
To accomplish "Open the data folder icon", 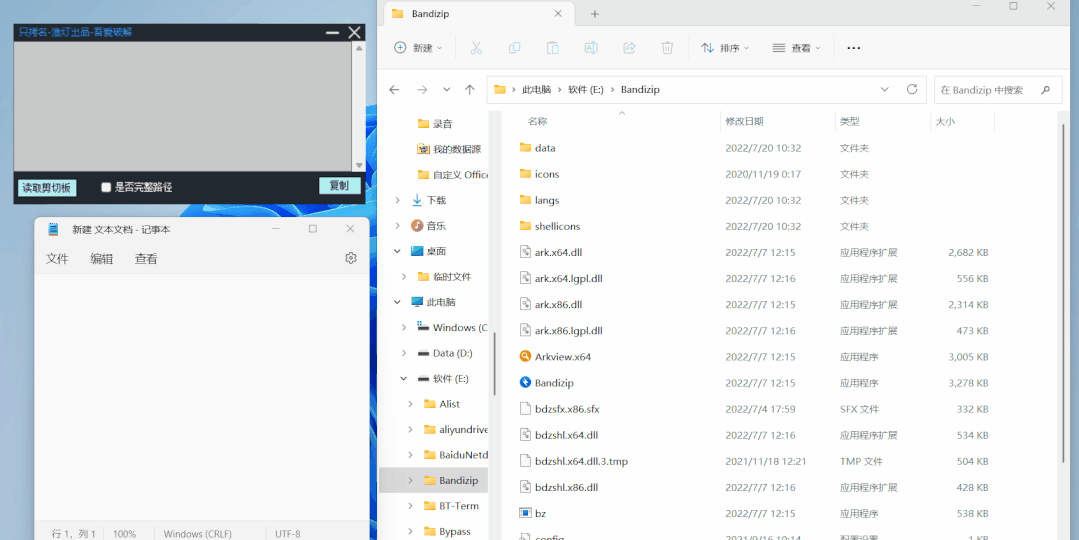I will [x=526, y=147].
